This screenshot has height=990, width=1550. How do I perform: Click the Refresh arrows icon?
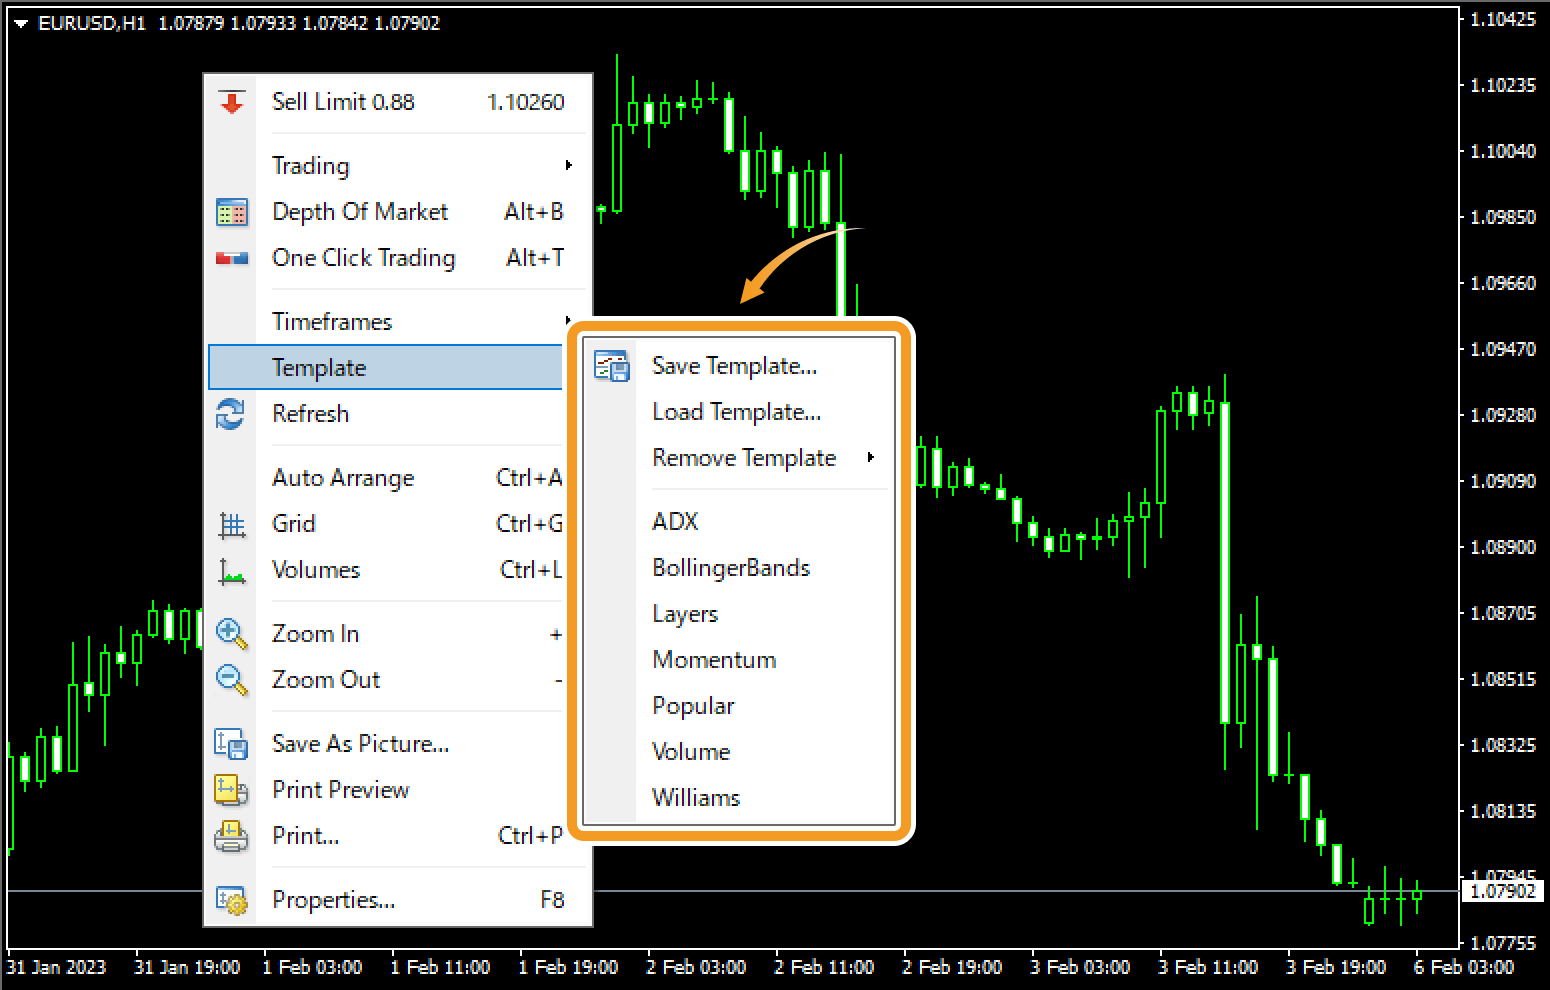coord(231,413)
